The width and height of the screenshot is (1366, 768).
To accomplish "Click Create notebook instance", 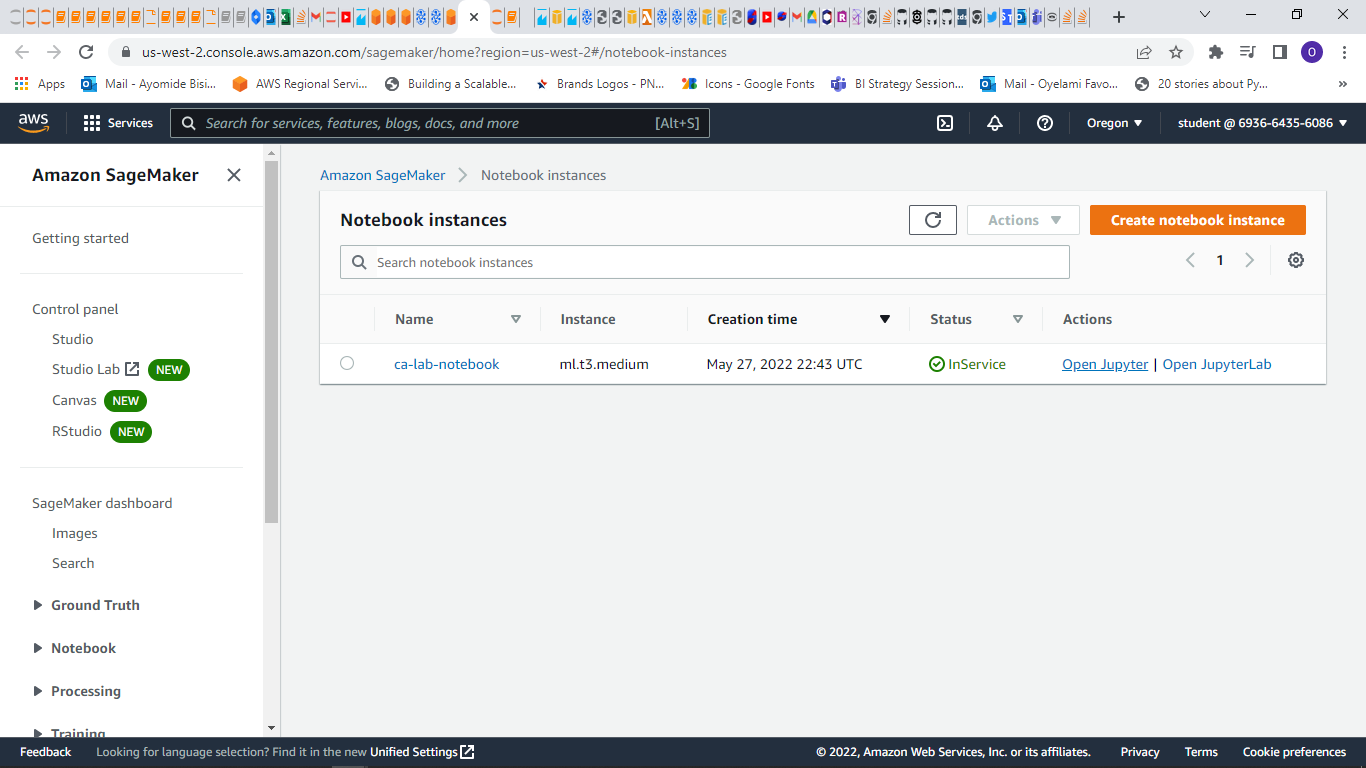I will [1197, 219].
